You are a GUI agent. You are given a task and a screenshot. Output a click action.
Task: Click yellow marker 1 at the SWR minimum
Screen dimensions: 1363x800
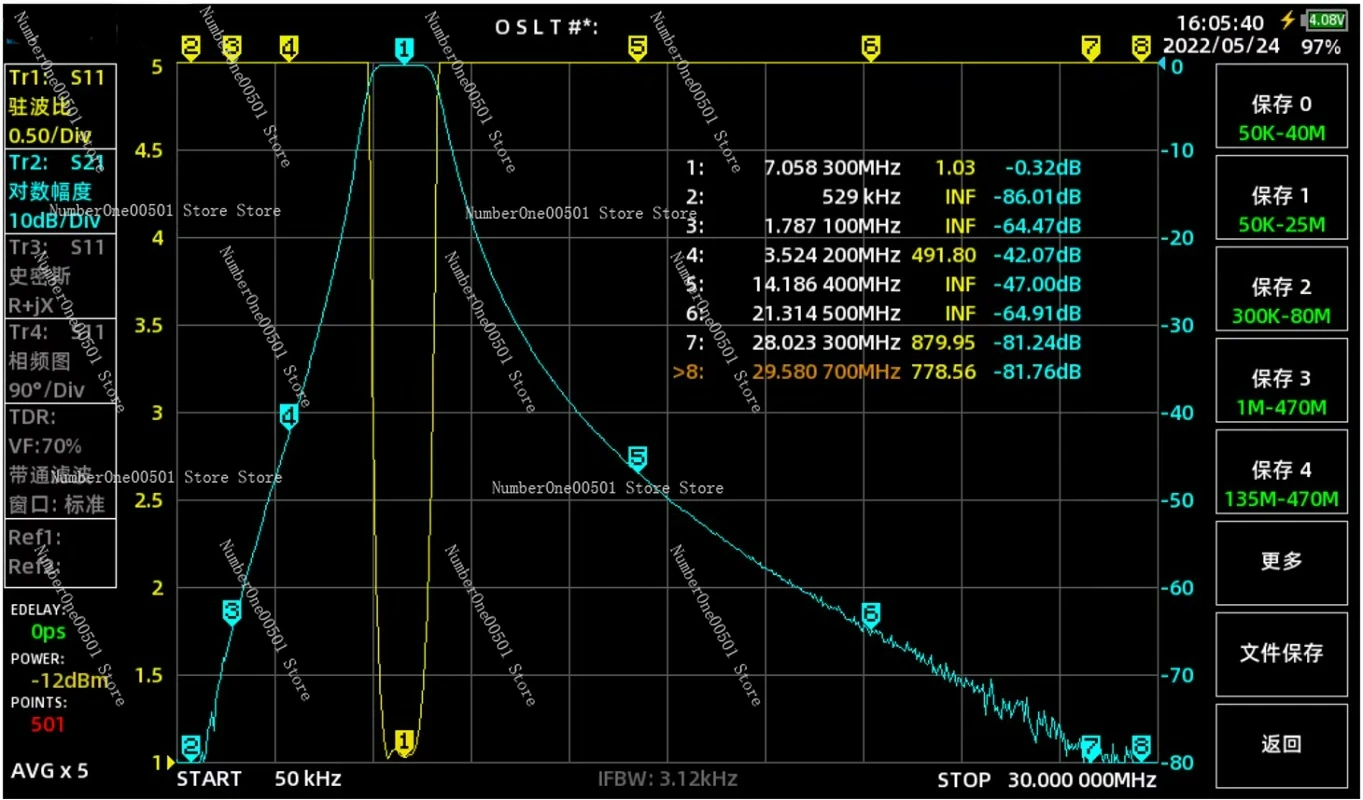[404, 742]
